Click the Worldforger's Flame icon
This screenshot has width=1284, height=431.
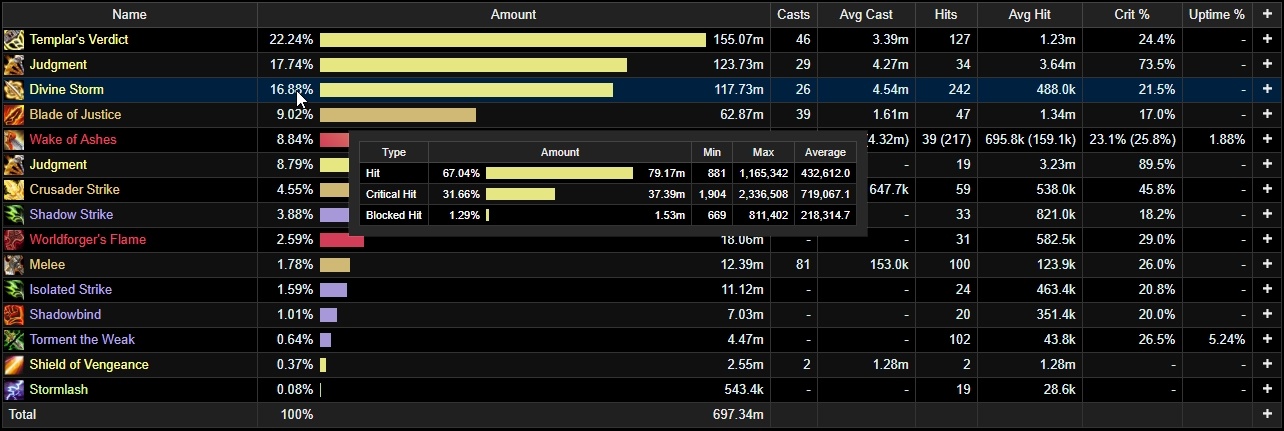(14, 240)
